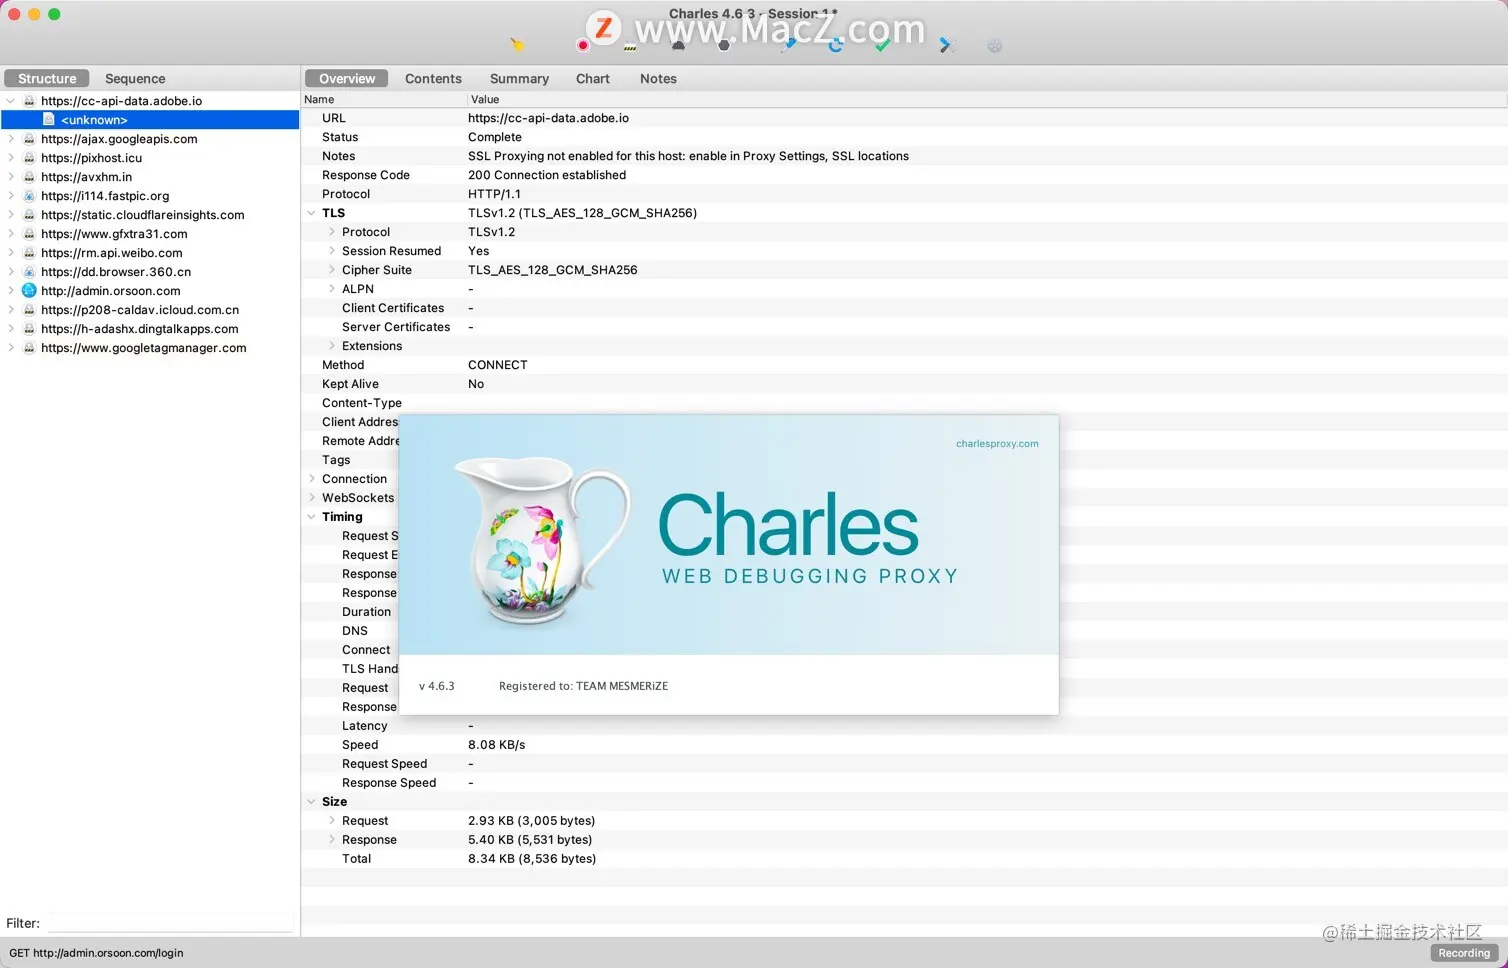Compose a new request with pen icon
The width and height of the screenshot is (1508, 968).
pos(790,45)
